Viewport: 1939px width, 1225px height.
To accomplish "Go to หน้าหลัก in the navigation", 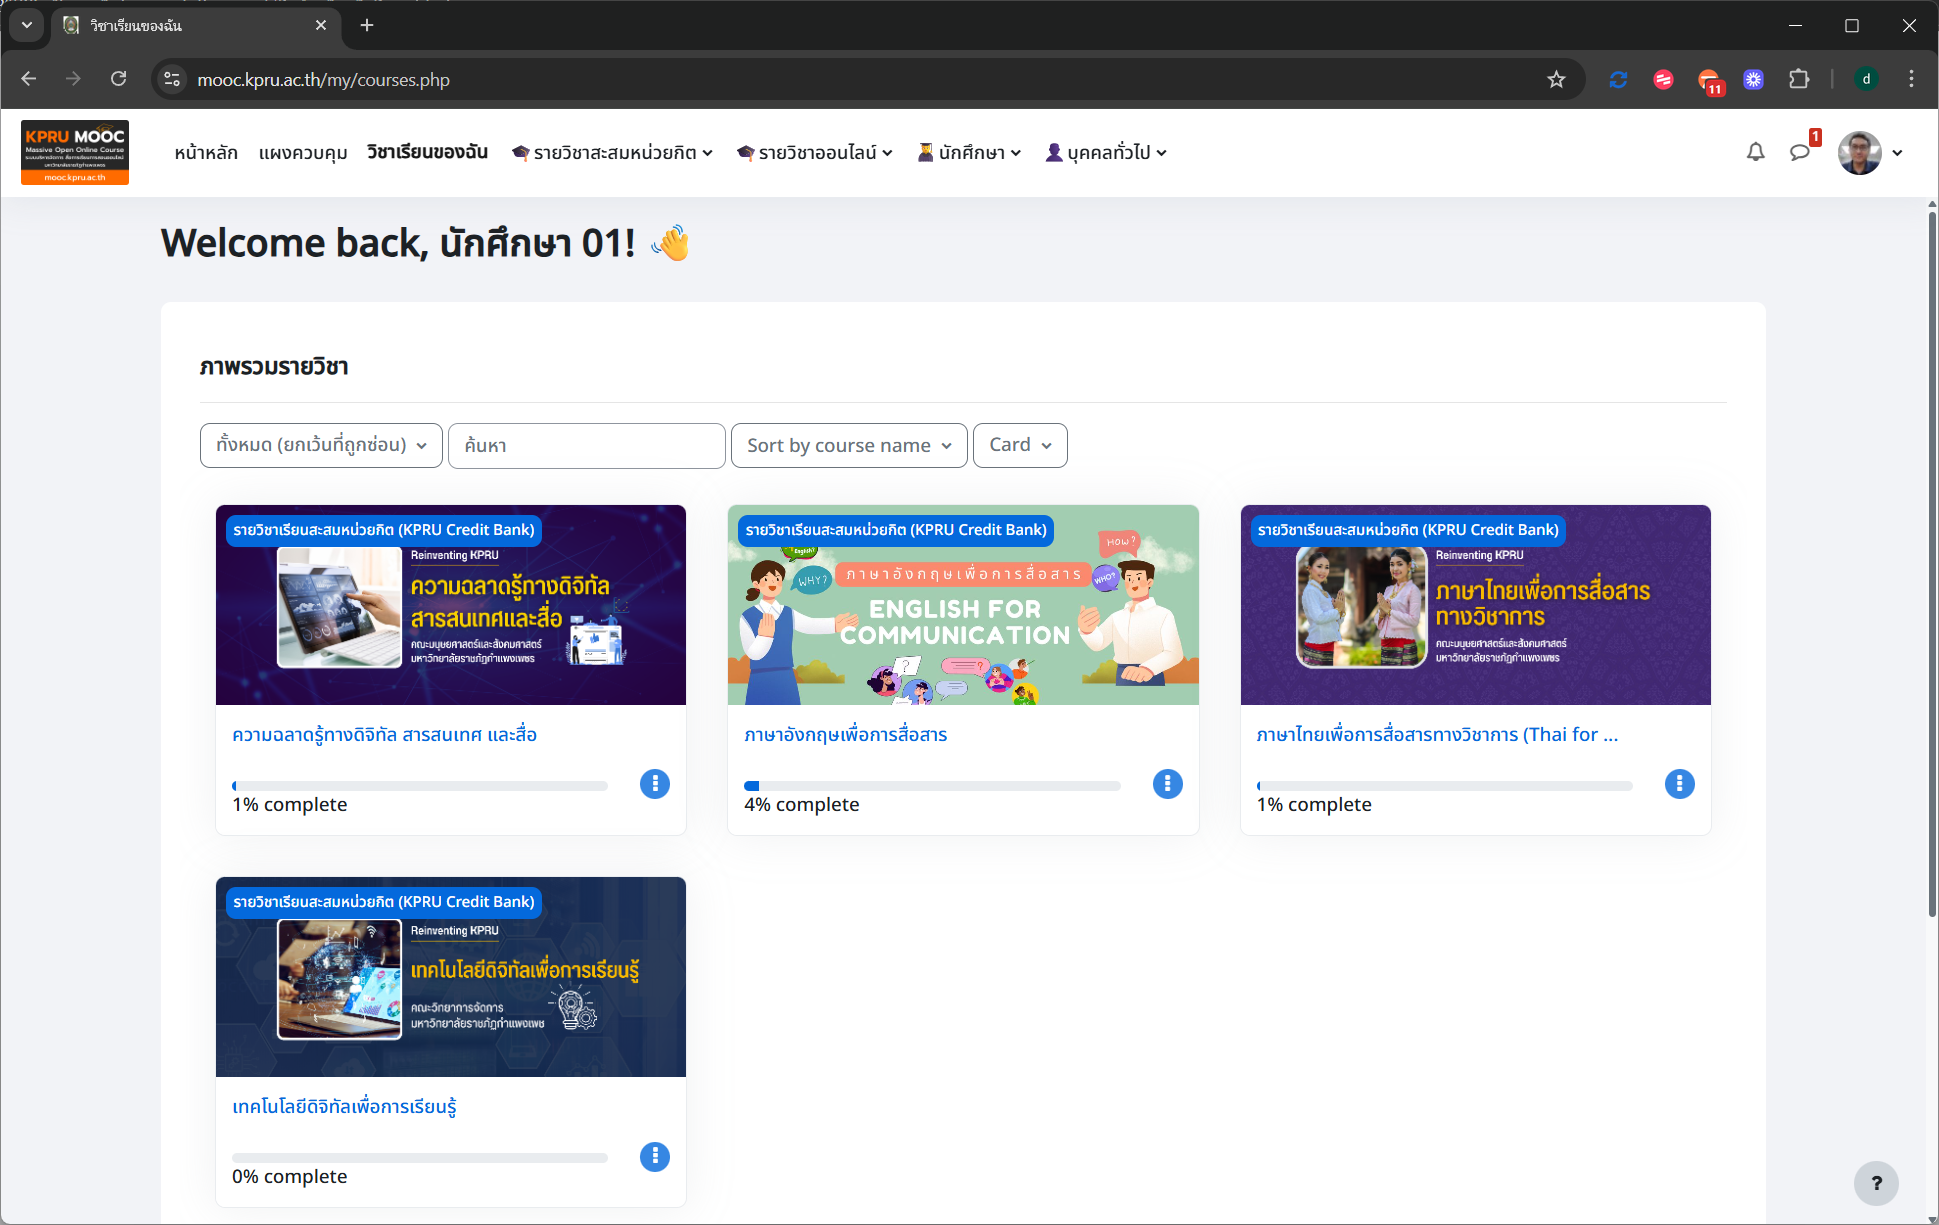I will point(206,153).
